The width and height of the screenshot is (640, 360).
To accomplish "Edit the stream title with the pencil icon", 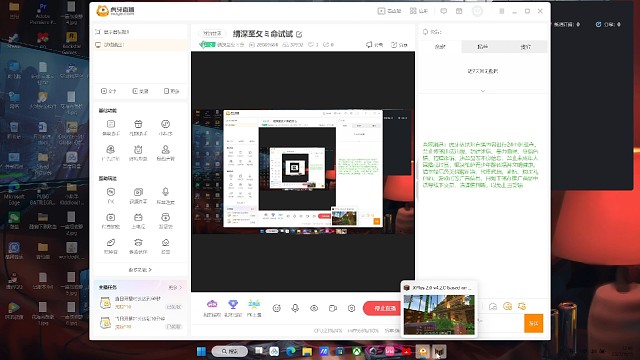I will pyautogui.click(x=299, y=34).
